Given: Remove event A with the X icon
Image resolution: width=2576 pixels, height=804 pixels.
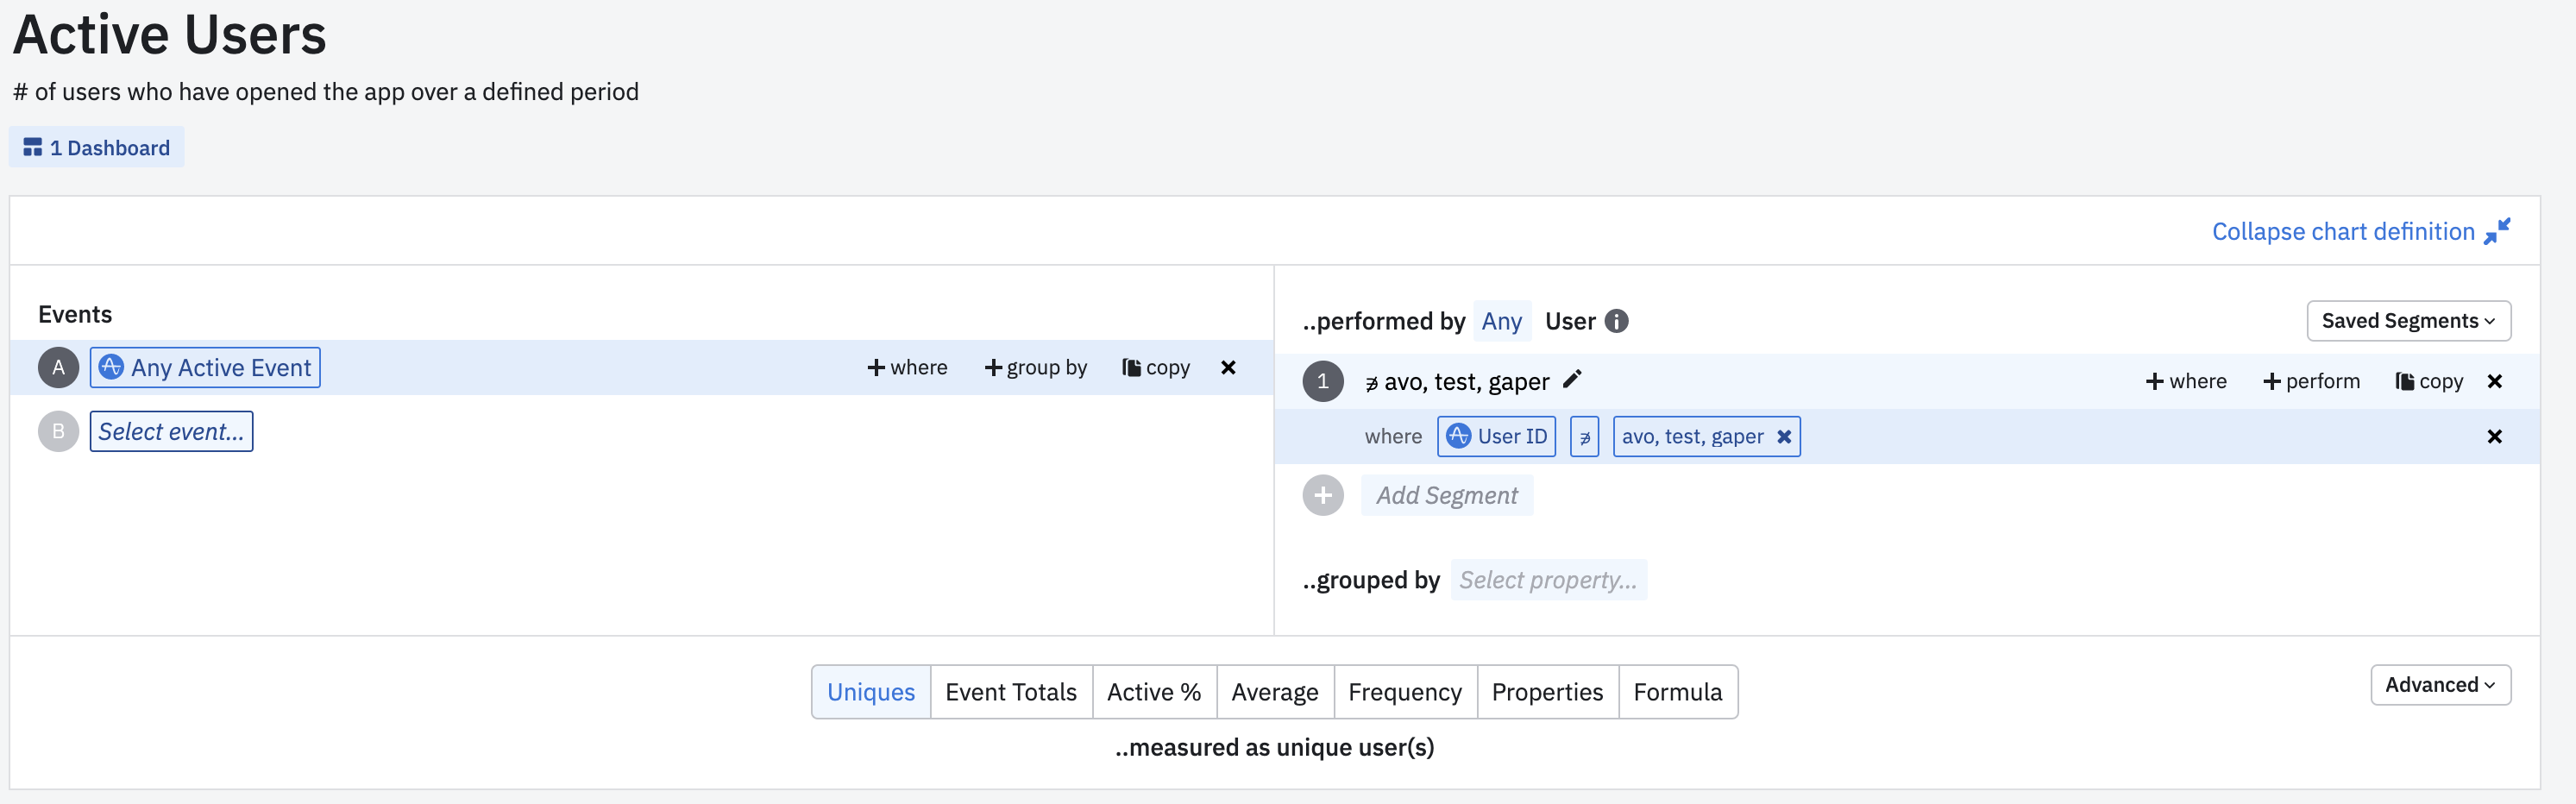Looking at the screenshot, I should pos(1228,368).
